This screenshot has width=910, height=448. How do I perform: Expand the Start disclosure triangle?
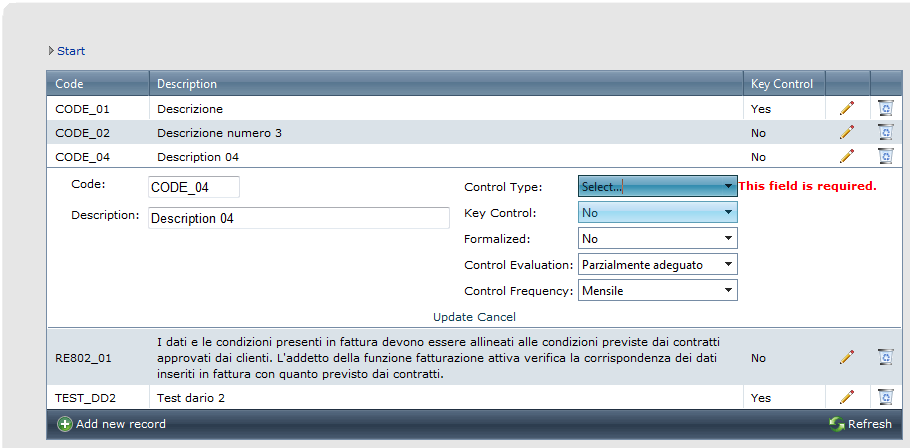tap(51, 51)
